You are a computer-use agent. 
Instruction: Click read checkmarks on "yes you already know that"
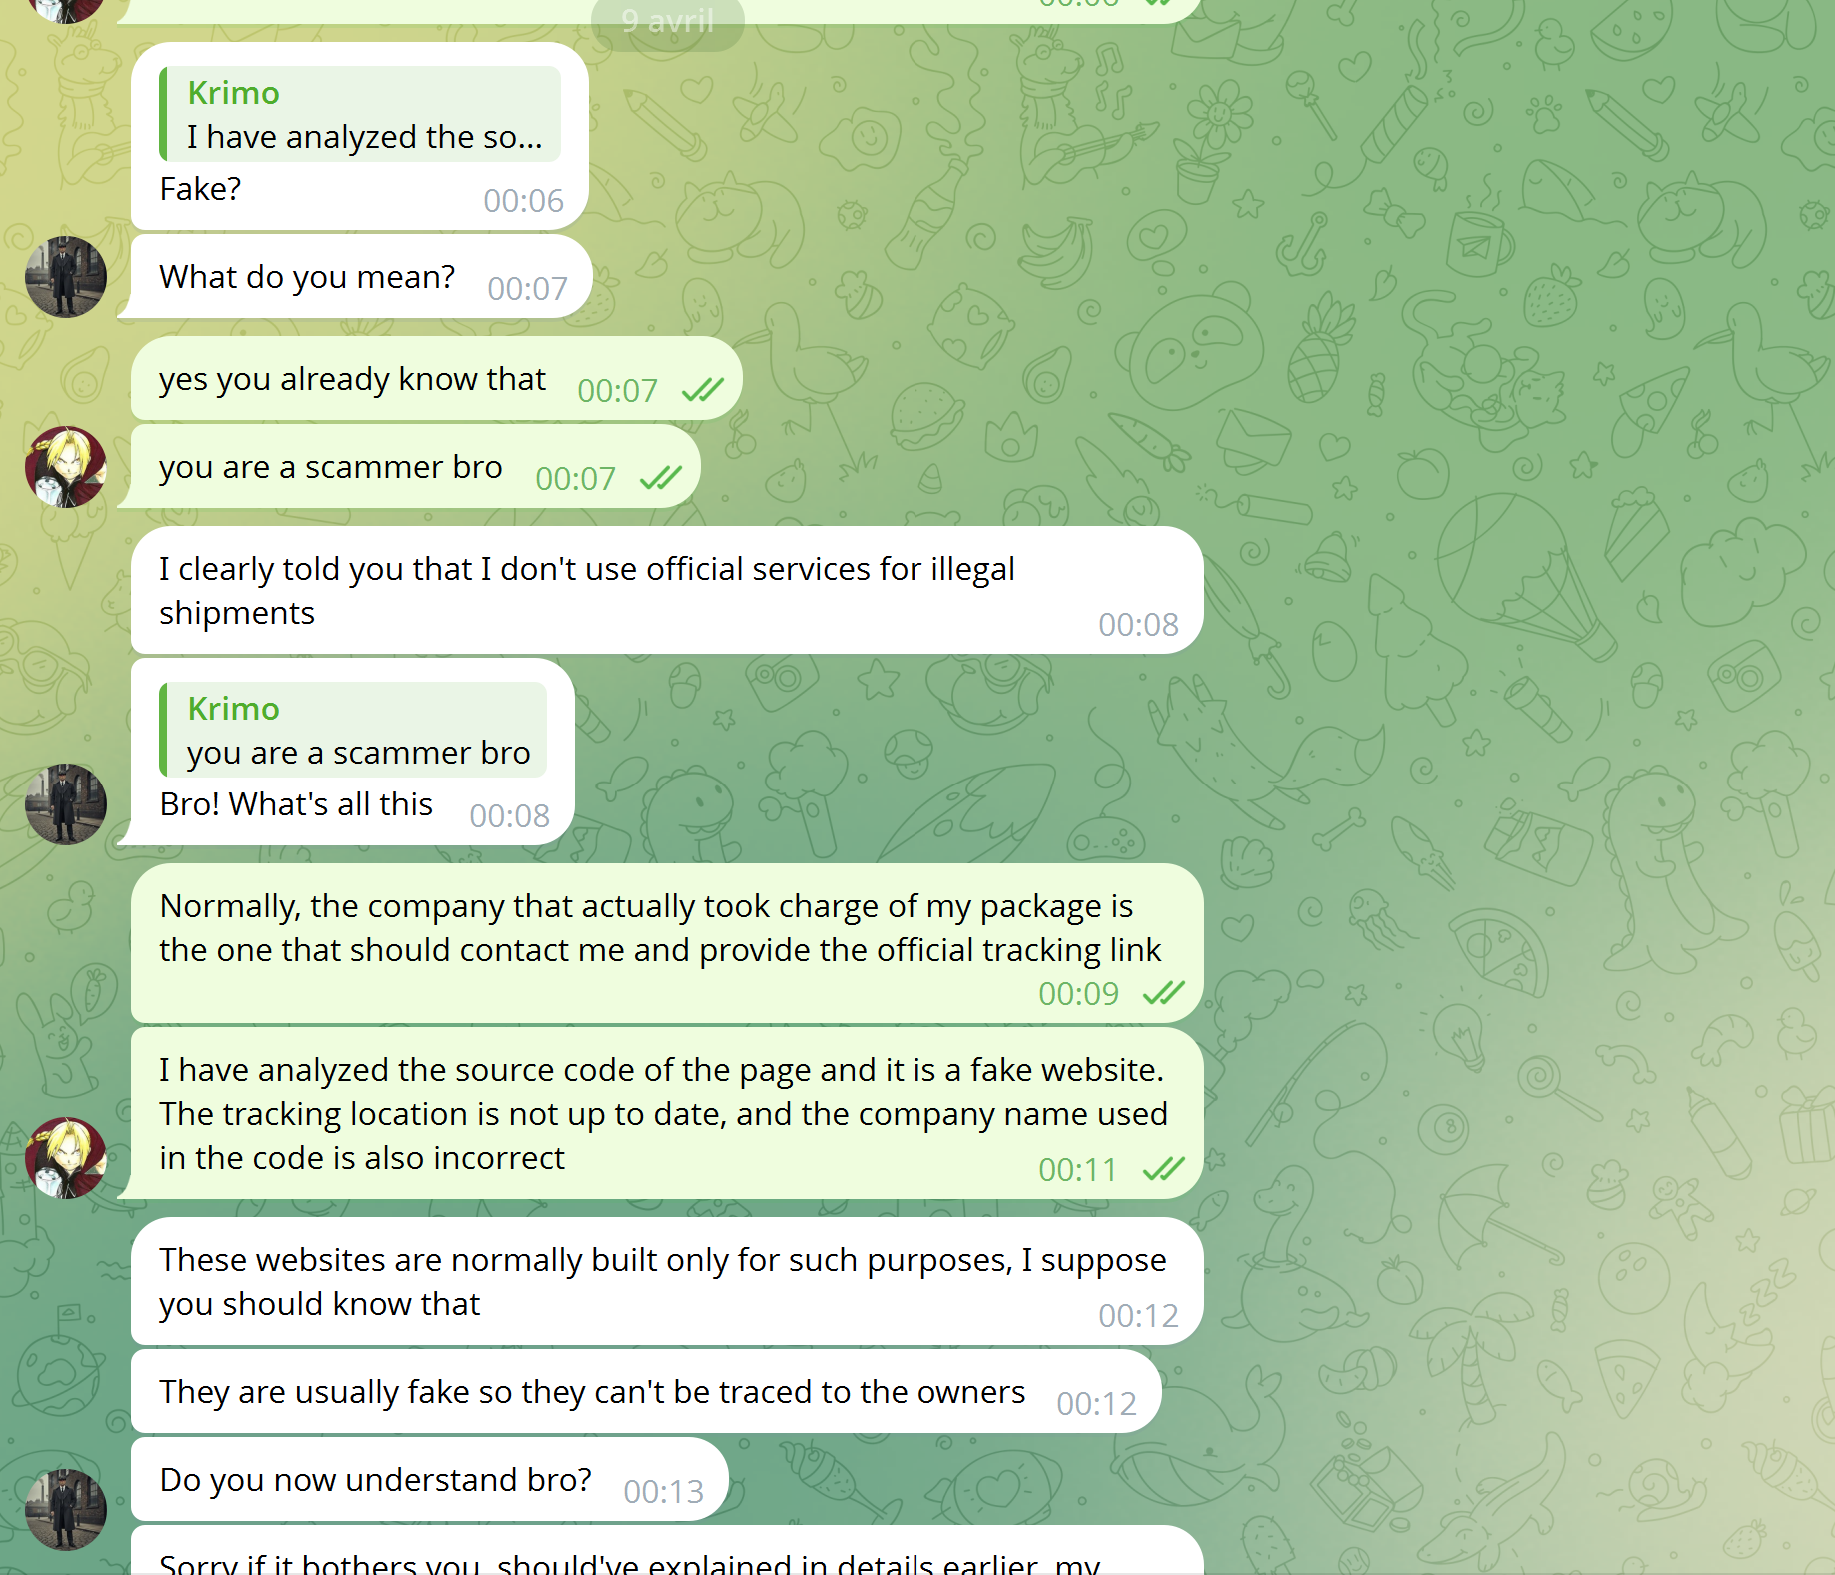point(702,390)
